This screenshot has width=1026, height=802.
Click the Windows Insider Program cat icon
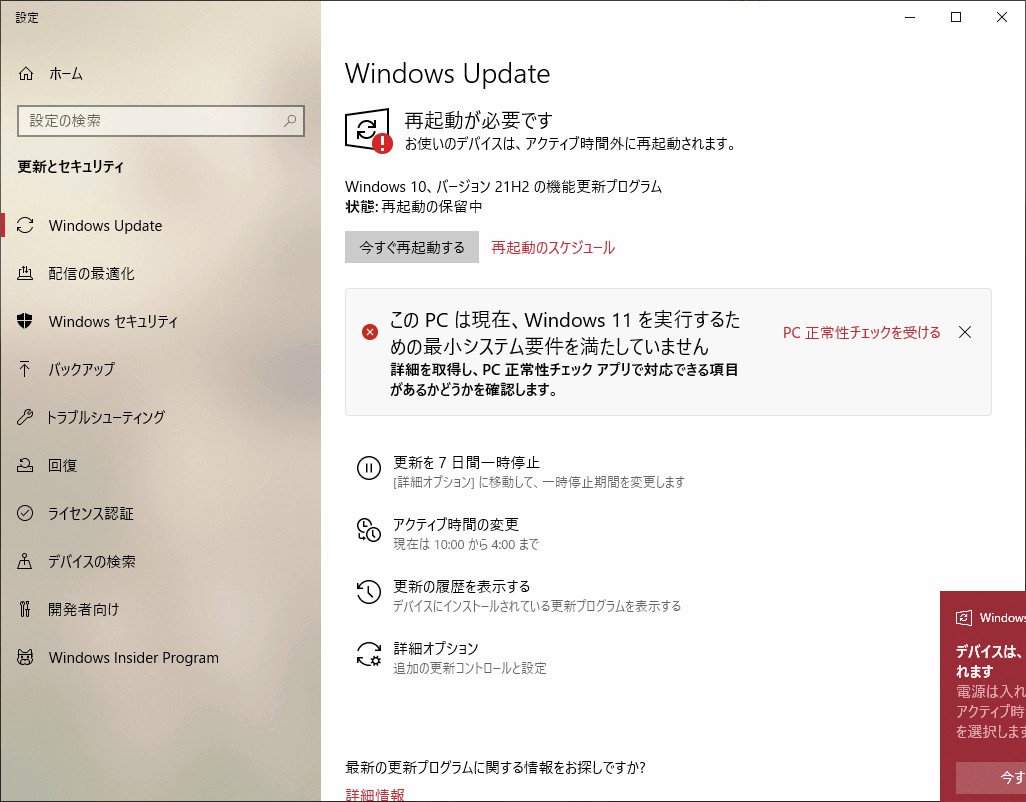[25, 657]
